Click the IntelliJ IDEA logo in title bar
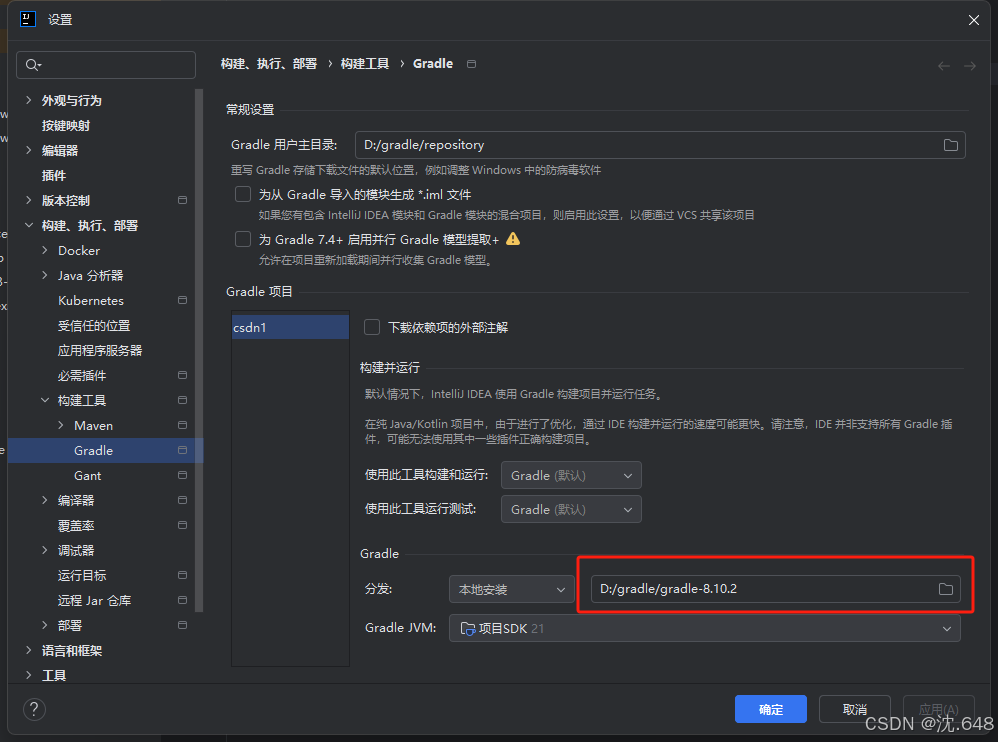Image resolution: width=998 pixels, height=742 pixels. pyautogui.click(x=28, y=19)
